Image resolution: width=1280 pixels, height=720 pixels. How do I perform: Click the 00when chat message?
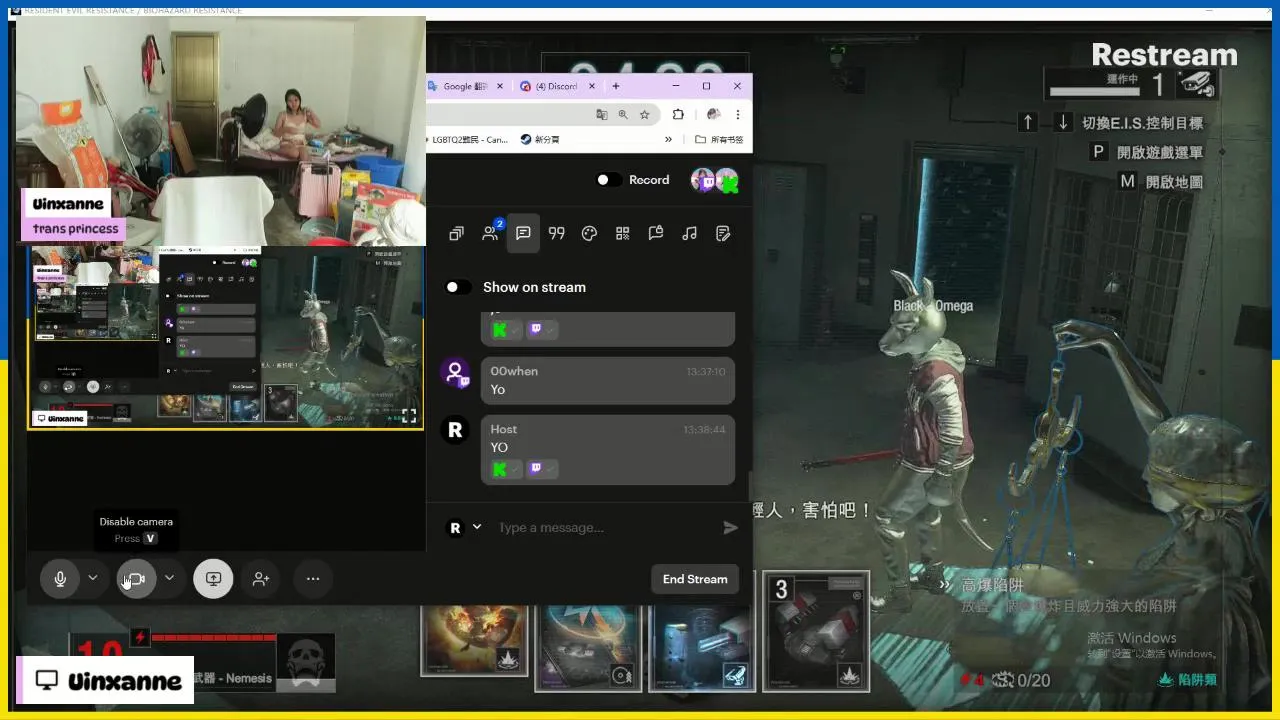coord(608,380)
